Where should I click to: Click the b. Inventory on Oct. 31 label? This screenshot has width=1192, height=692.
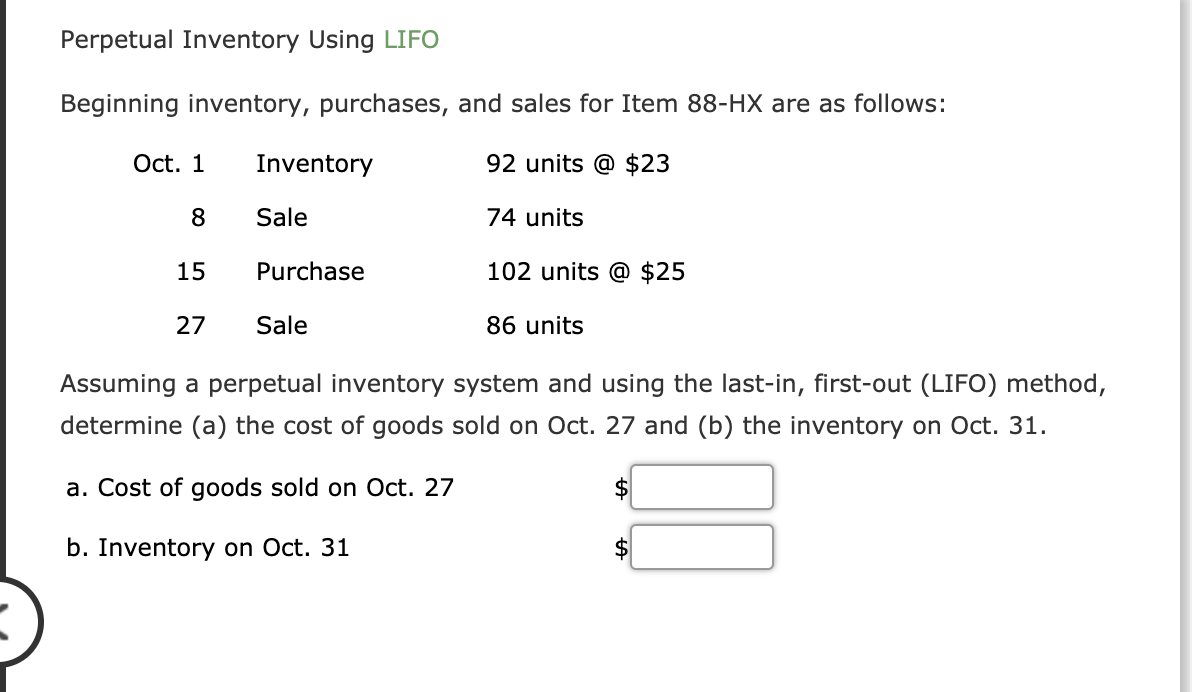(205, 547)
